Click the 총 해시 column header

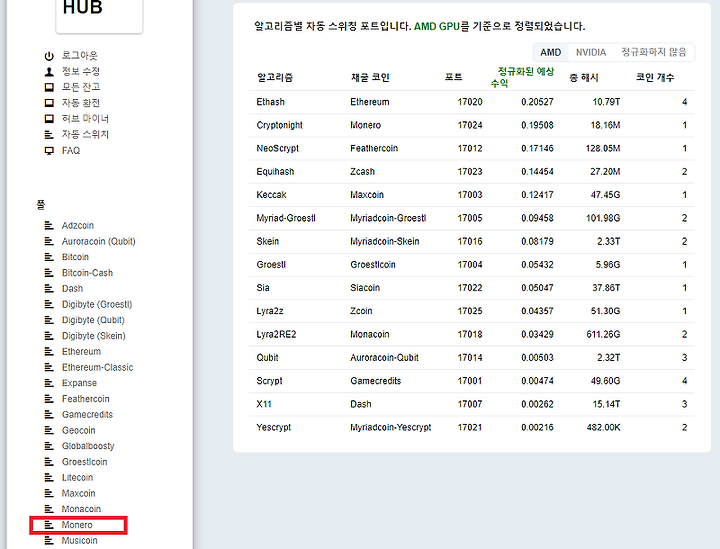(x=584, y=77)
